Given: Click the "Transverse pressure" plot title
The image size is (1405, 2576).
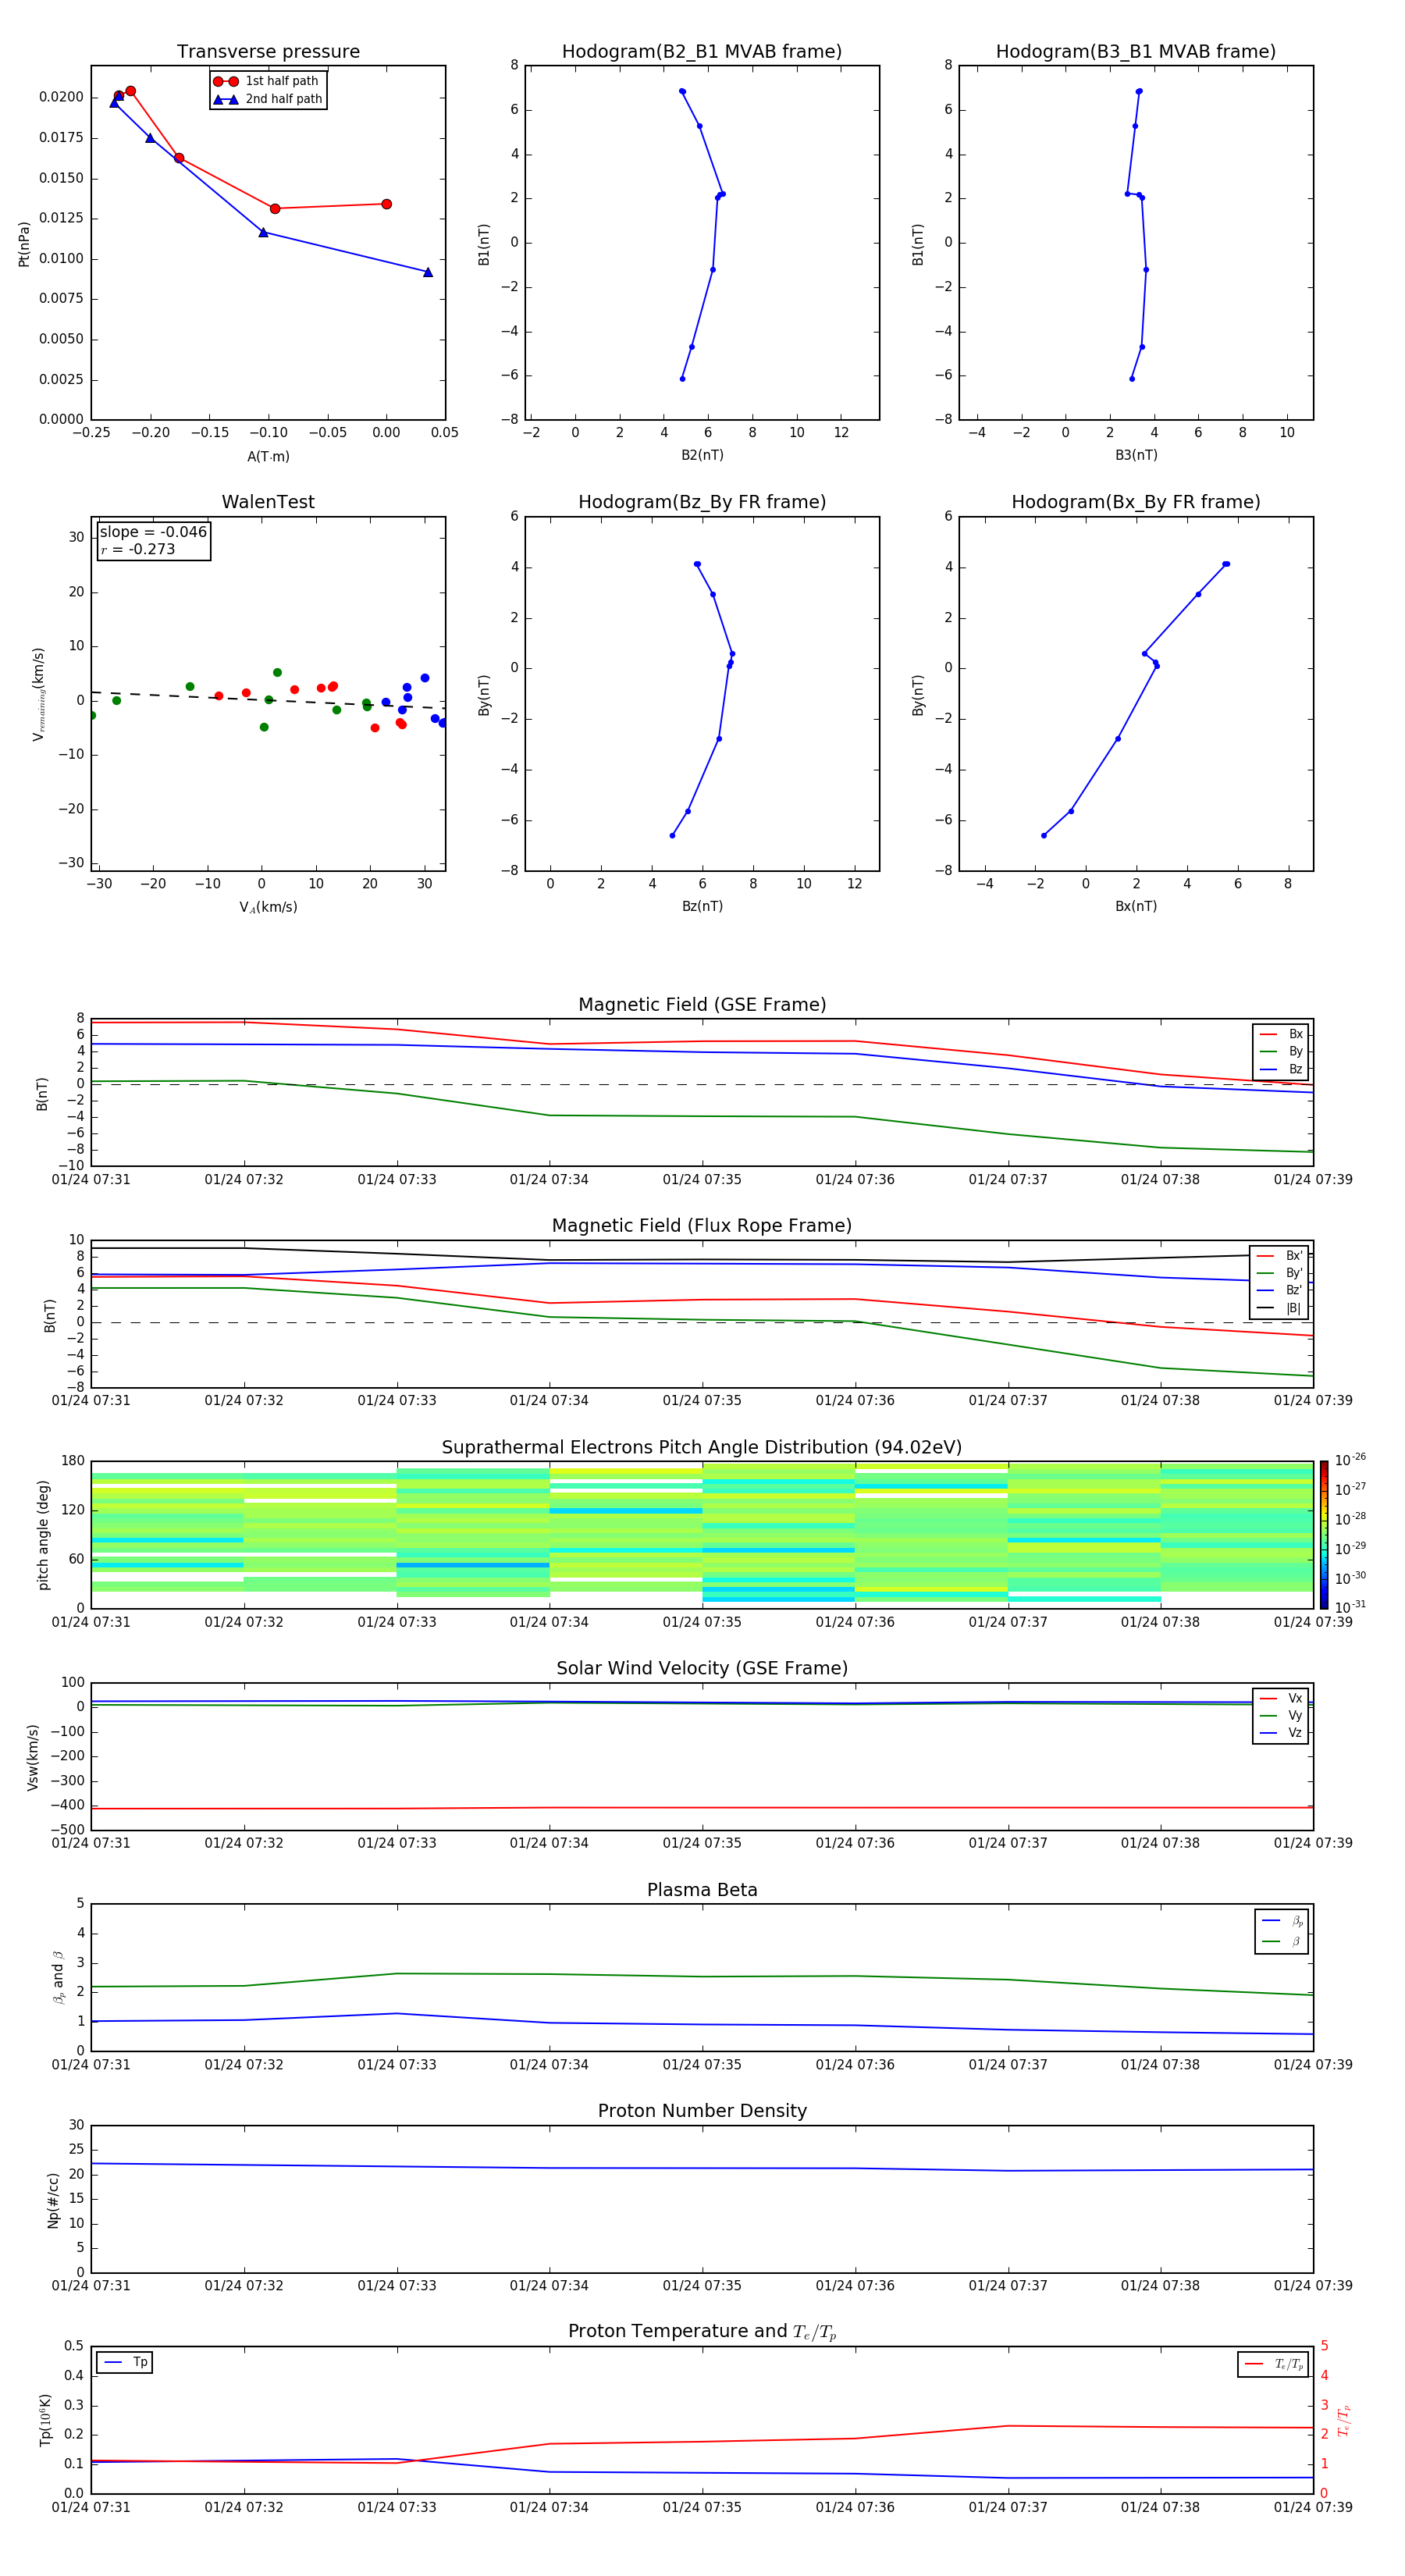Looking at the screenshot, I should (268, 52).
